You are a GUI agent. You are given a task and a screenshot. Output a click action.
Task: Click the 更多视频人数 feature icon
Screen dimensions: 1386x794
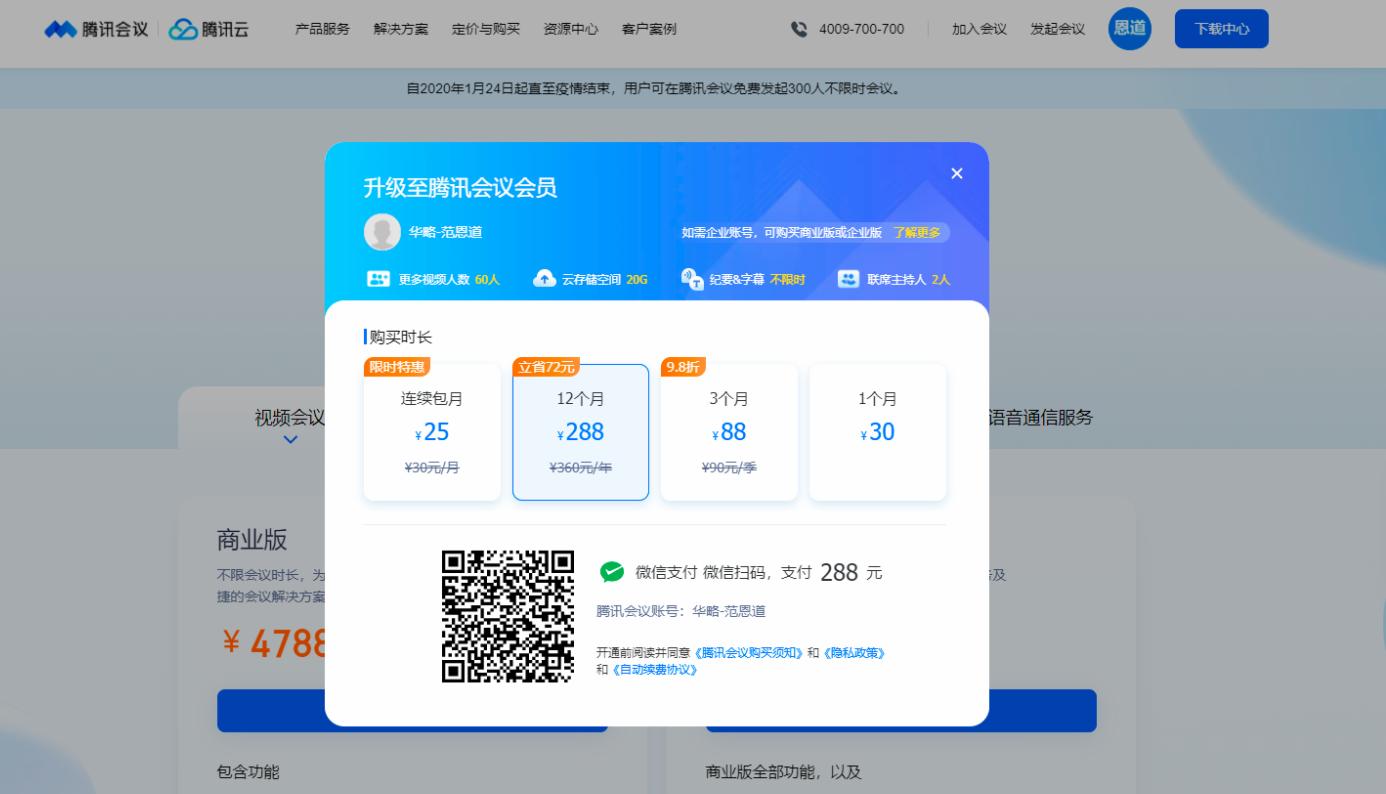coord(378,279)
